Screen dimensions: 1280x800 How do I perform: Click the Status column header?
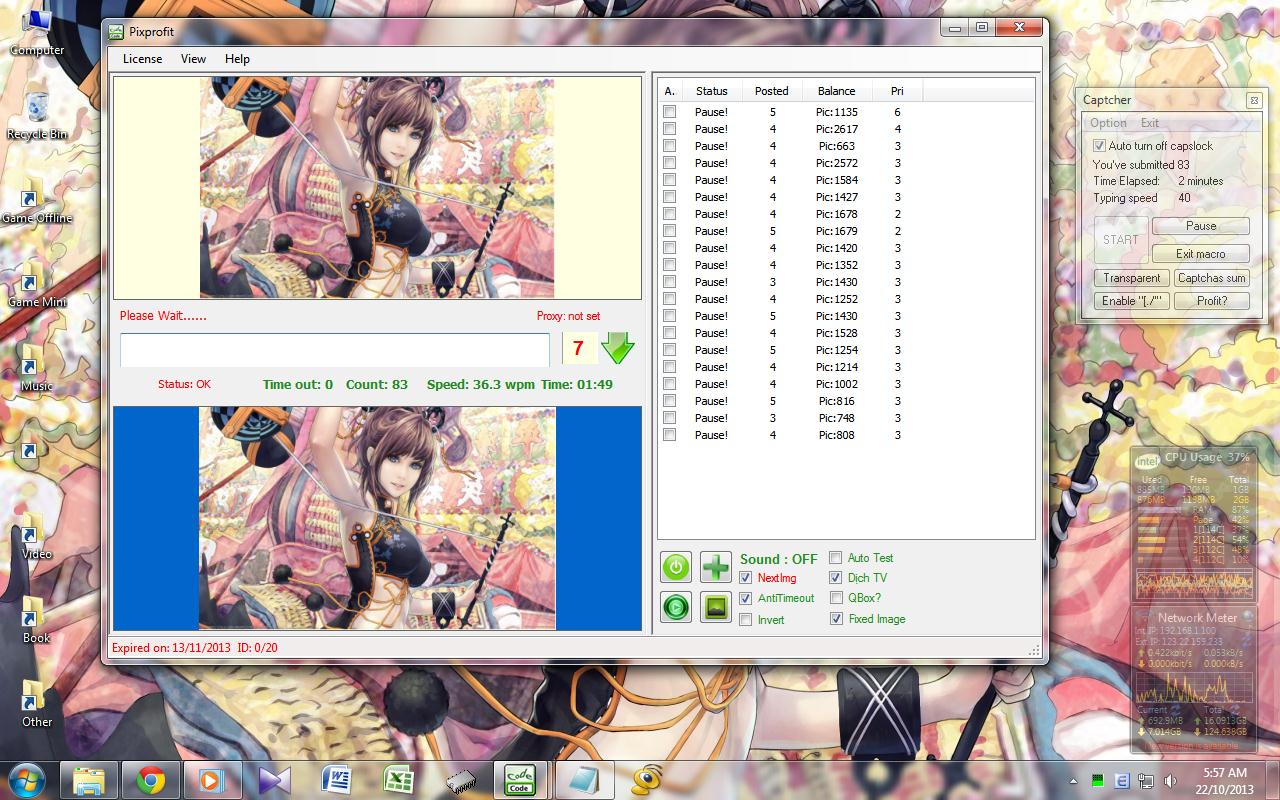coord(711,91)
